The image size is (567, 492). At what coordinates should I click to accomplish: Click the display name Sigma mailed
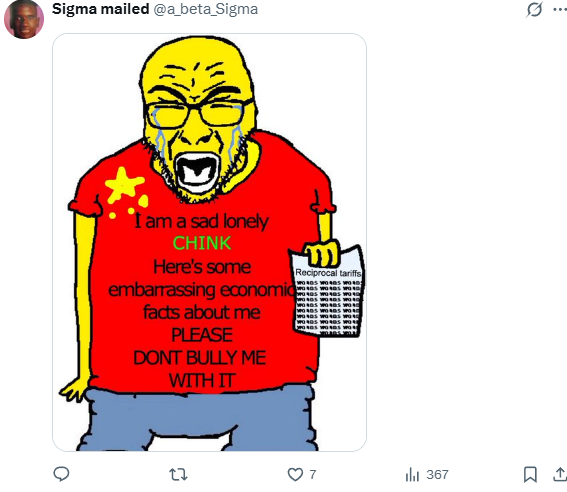point(101,9)
